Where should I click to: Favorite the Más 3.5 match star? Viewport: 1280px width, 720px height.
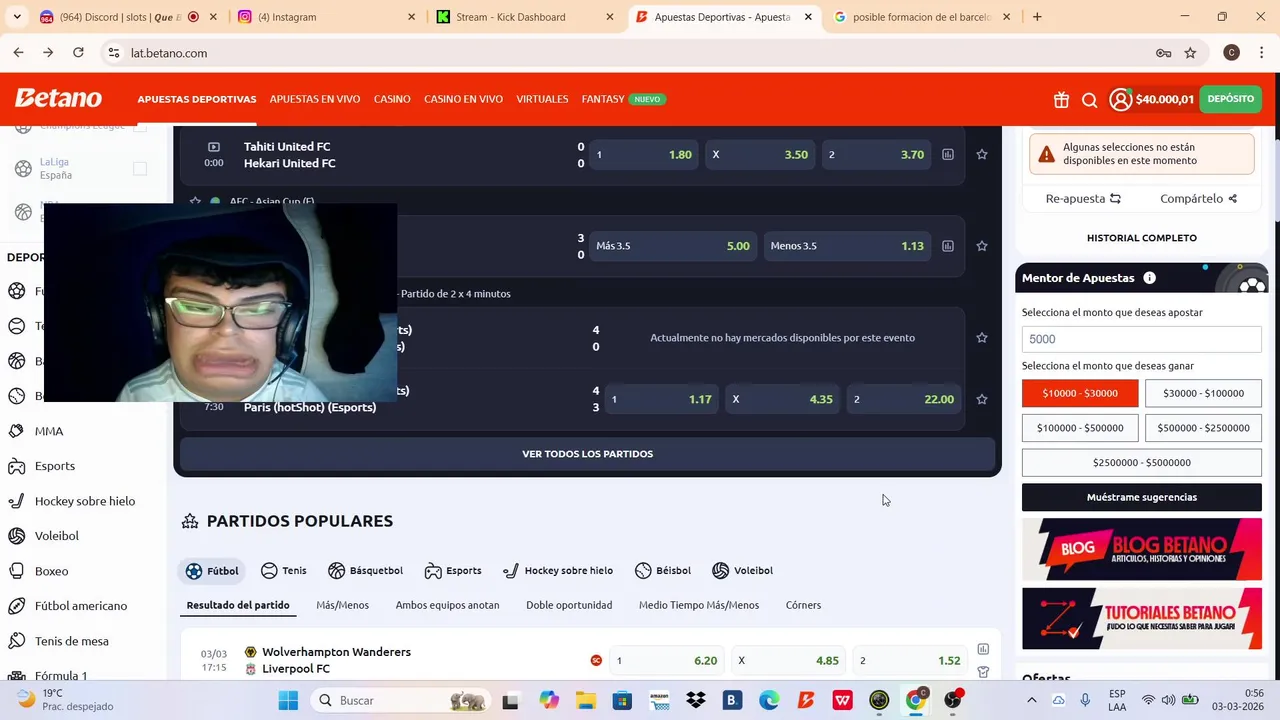982,245
